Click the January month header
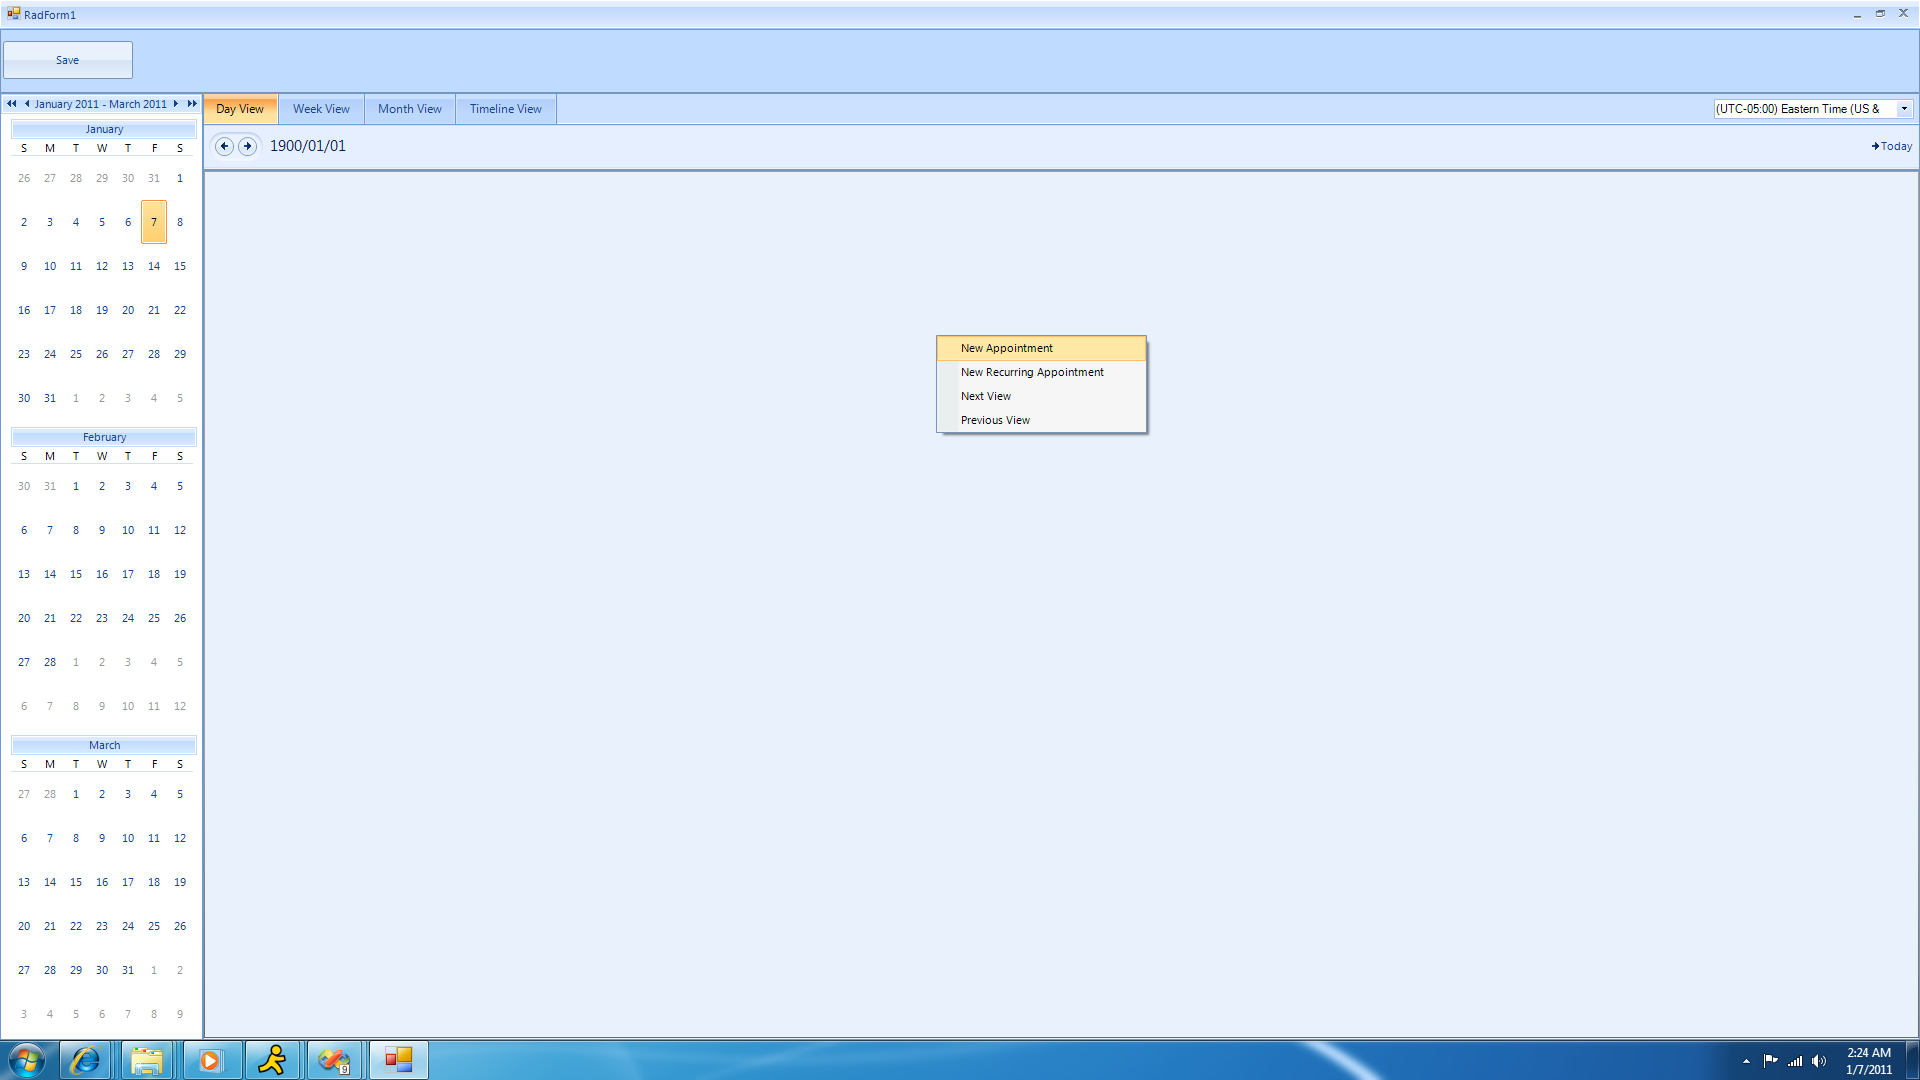Image resolution: width=1920 pixels, height=1080 pixels. (x=104, y=129)
